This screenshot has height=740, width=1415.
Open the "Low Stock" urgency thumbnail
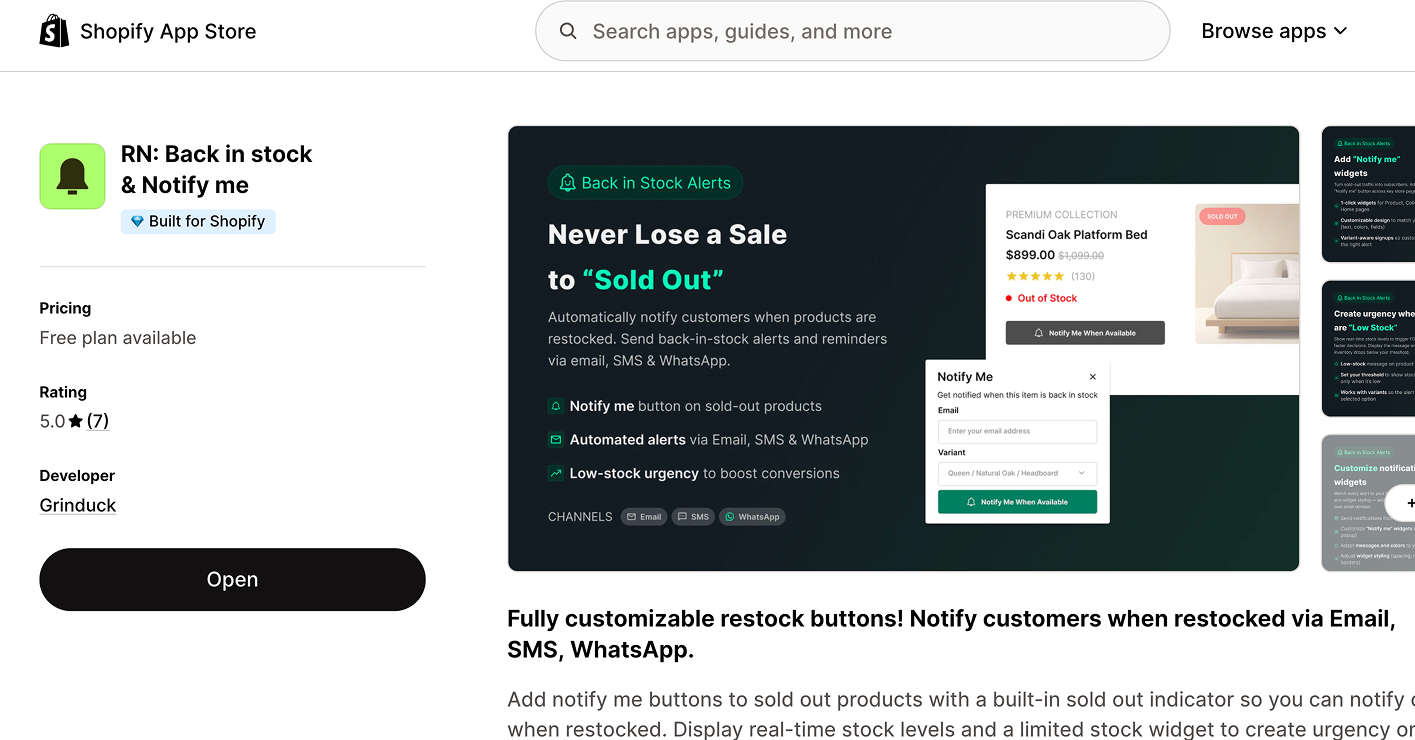point(1368,348)
